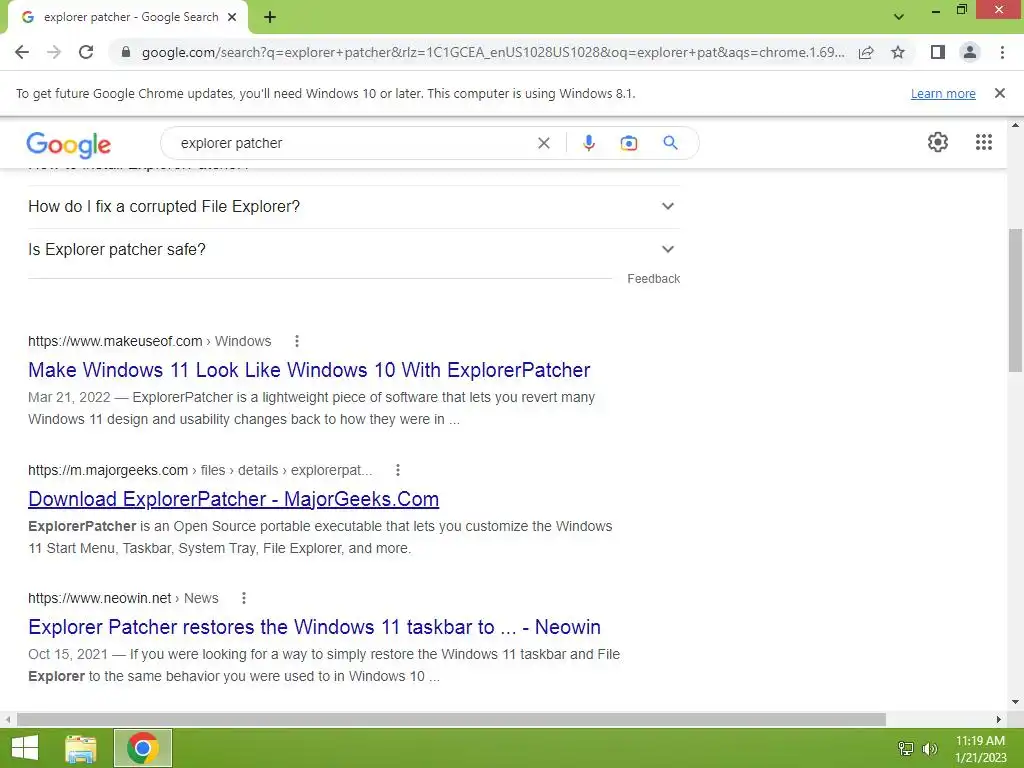Open File Explorer from the taskbar

pos(81,748)
